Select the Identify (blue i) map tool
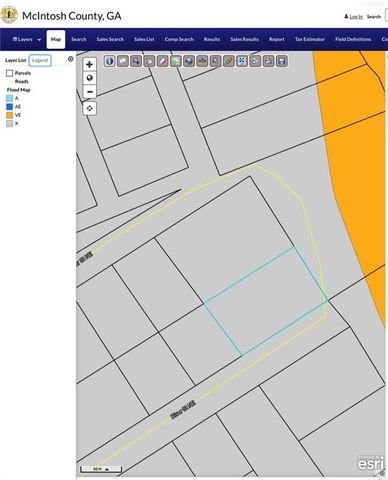The width and height of the screenshot is (388, 480). coord(110,61)
